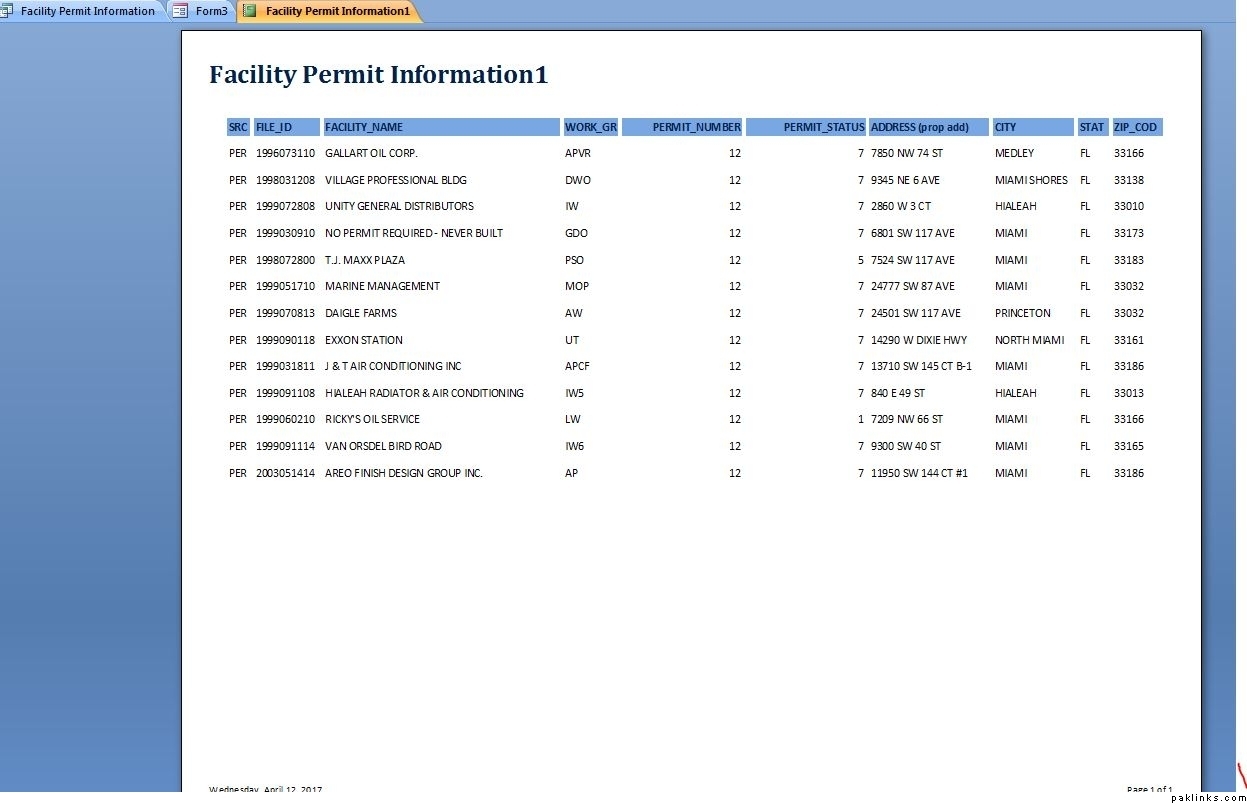Screen dimensions: 1247x804
Task: Select the Facility Permit Information1 tab
Action: 337,11
